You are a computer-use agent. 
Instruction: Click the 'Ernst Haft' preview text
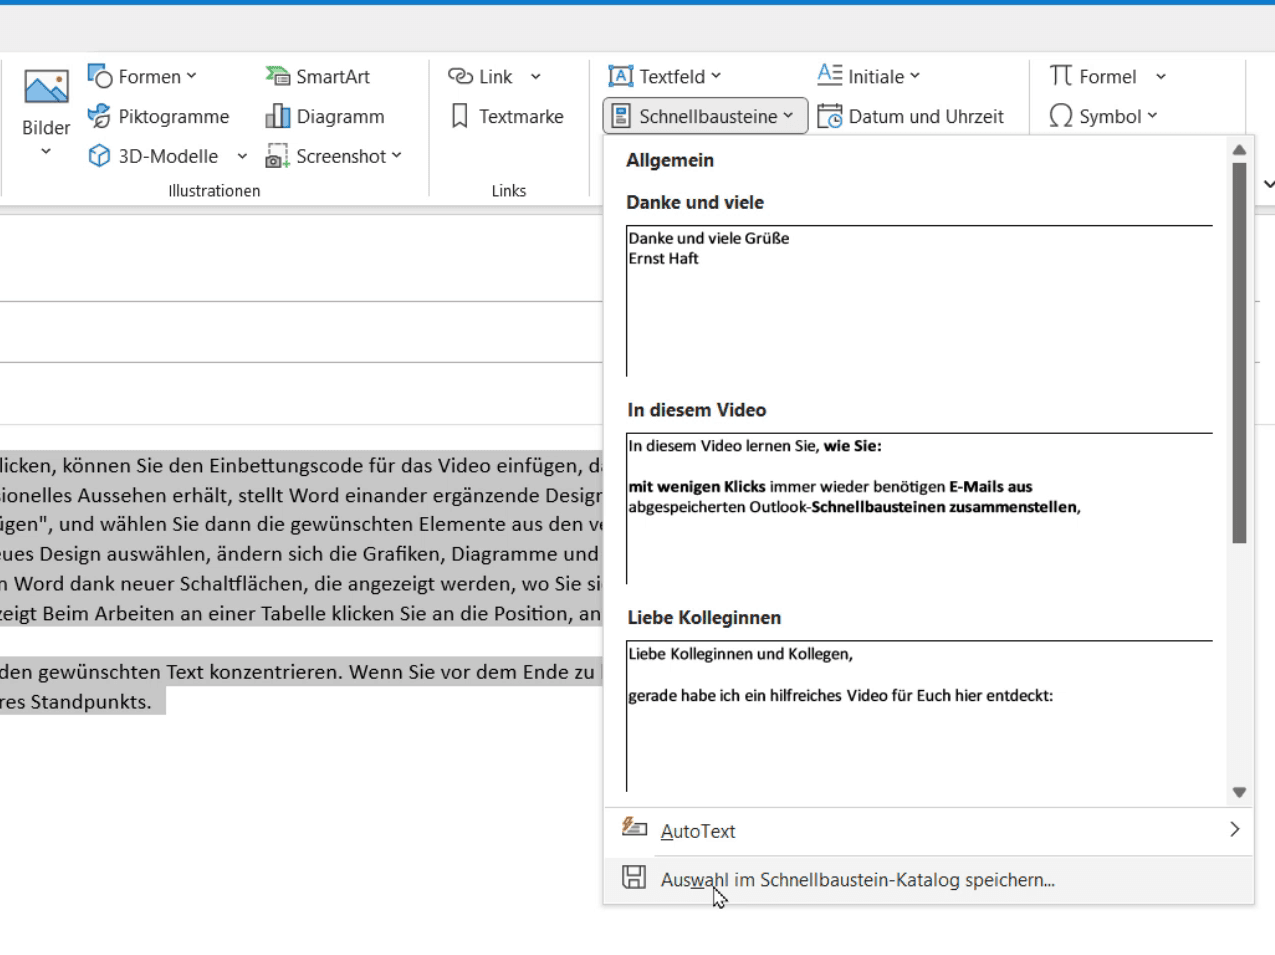pos(664,259)
